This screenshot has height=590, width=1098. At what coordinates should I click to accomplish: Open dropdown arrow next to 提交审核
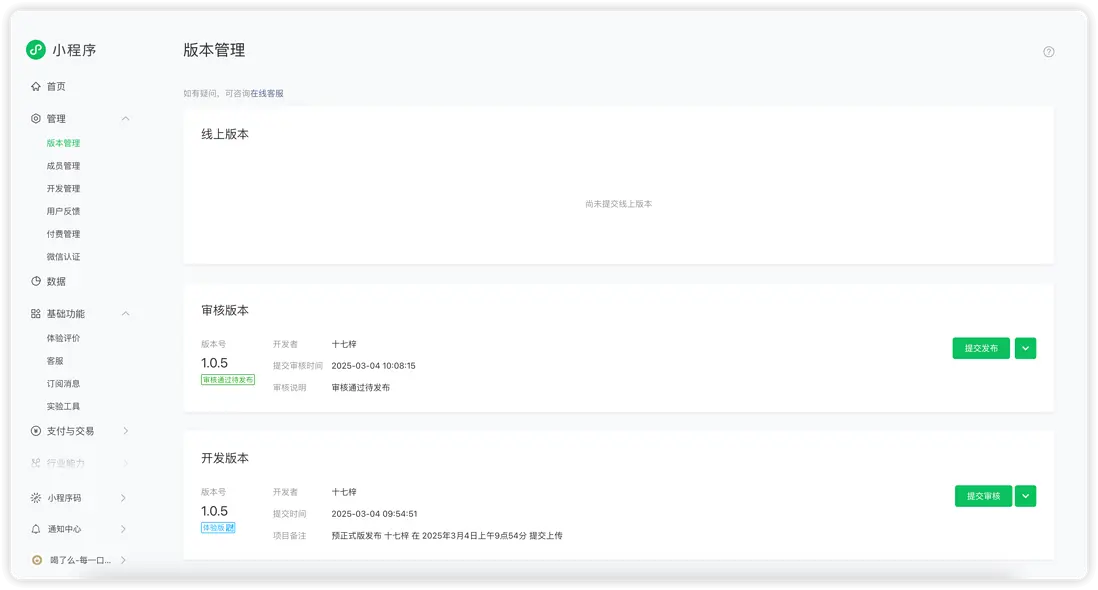1025,496
